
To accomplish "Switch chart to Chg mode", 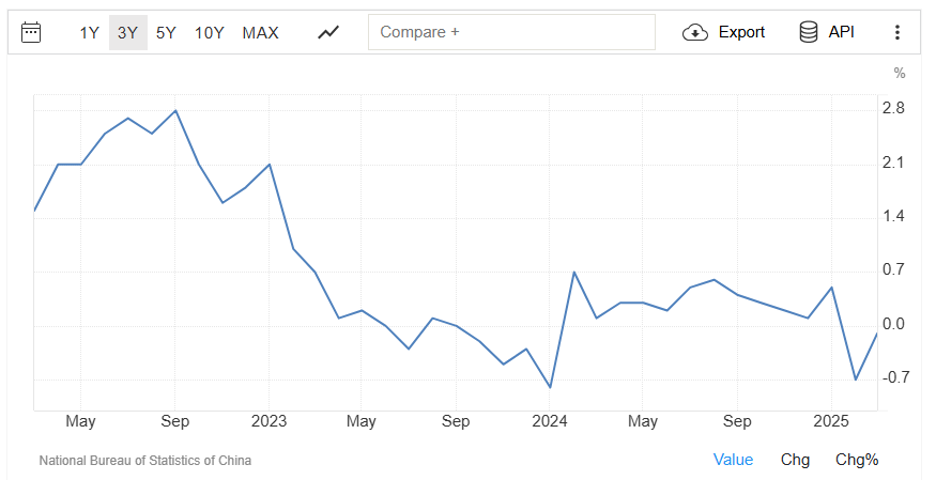I will click(795, 460).
